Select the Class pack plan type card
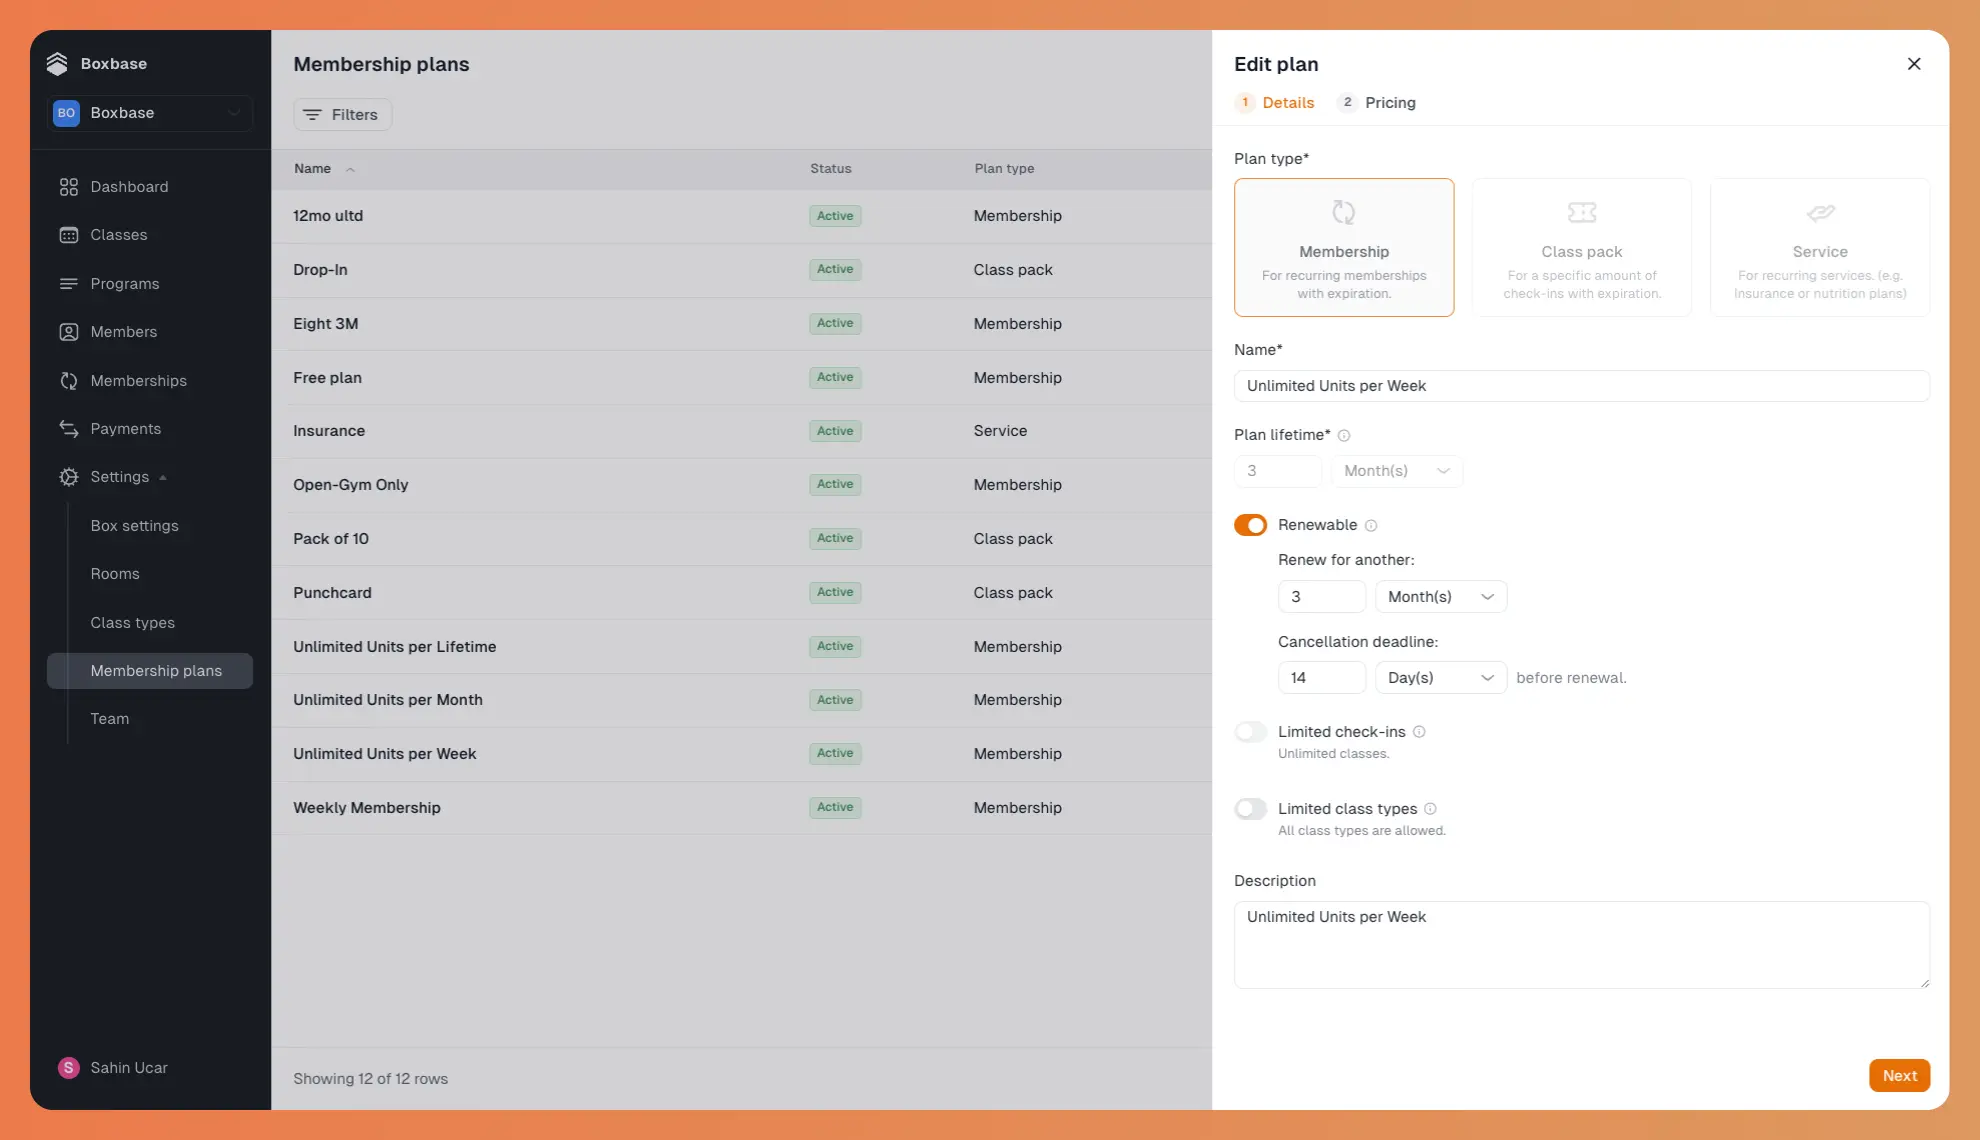Image resolution: width=1980 pixels, height=1140 pixels. click(x=1581, y=247)
